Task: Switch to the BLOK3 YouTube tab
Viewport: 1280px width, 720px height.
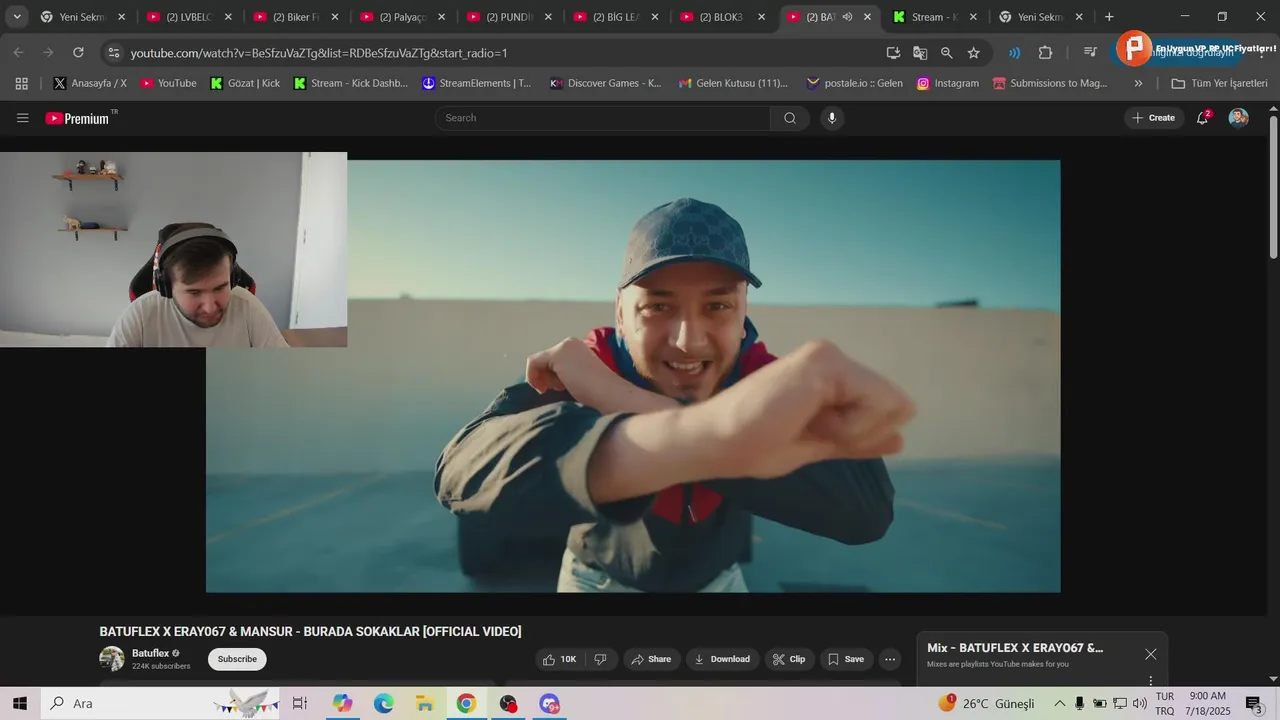Action: coord(723,17)
